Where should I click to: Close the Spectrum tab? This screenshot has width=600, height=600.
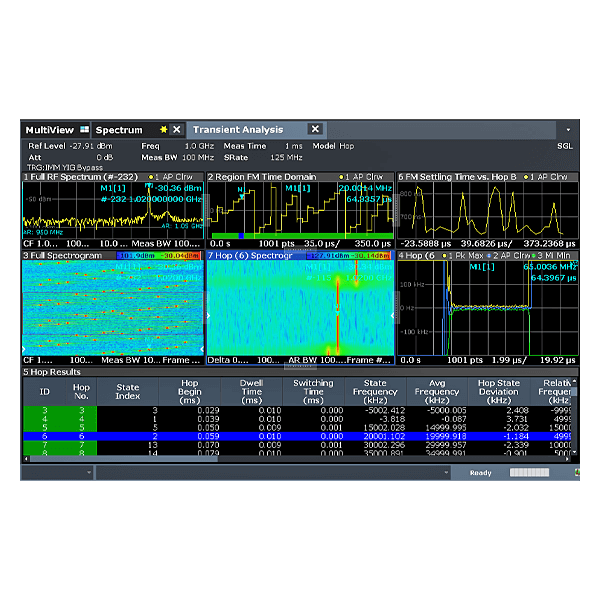pos(176,129)
